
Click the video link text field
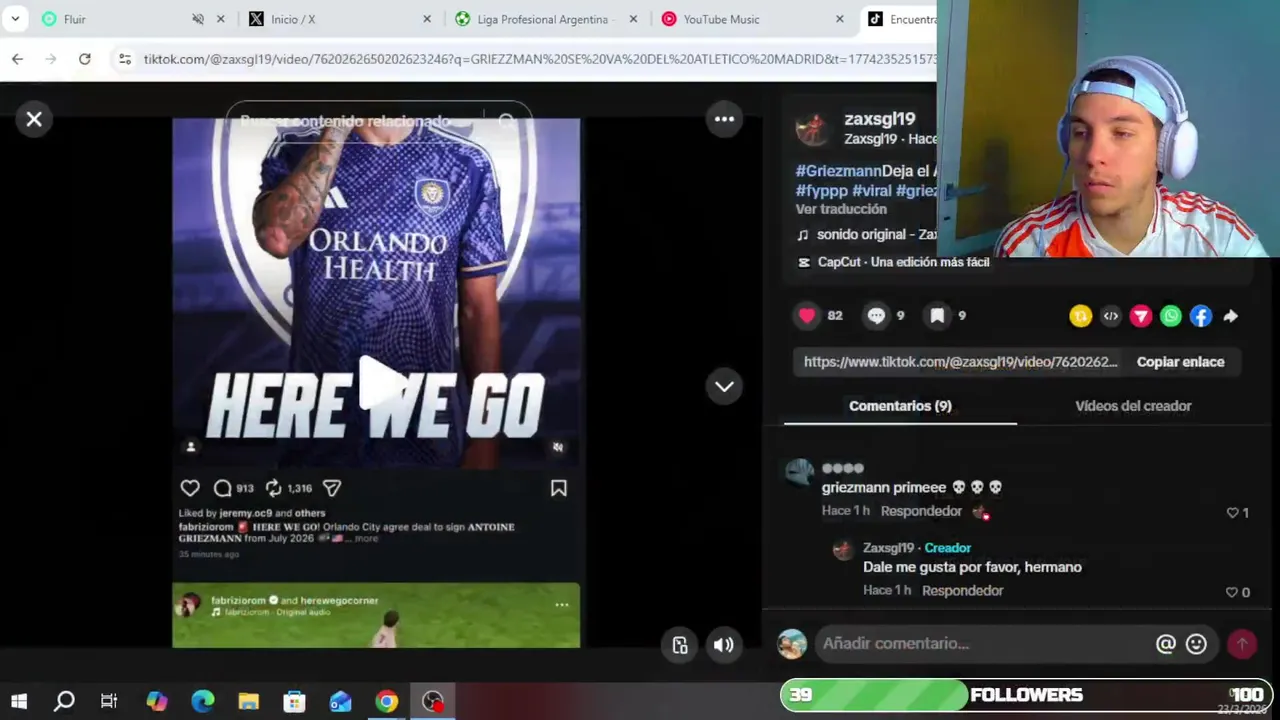960,362
